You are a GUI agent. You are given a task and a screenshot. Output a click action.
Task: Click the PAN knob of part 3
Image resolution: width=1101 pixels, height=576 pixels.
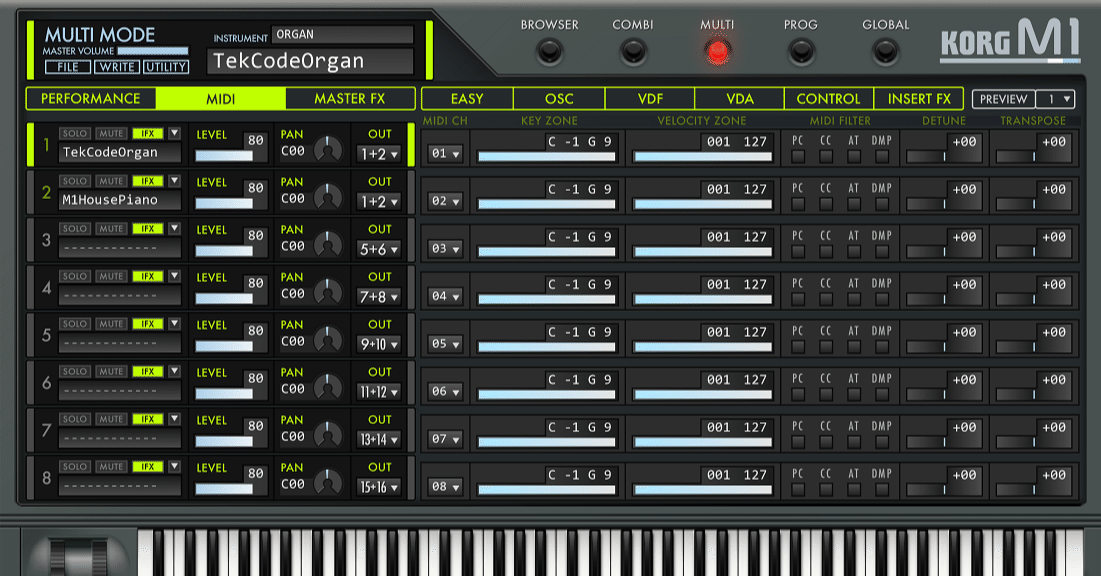[x=328, y=244]
